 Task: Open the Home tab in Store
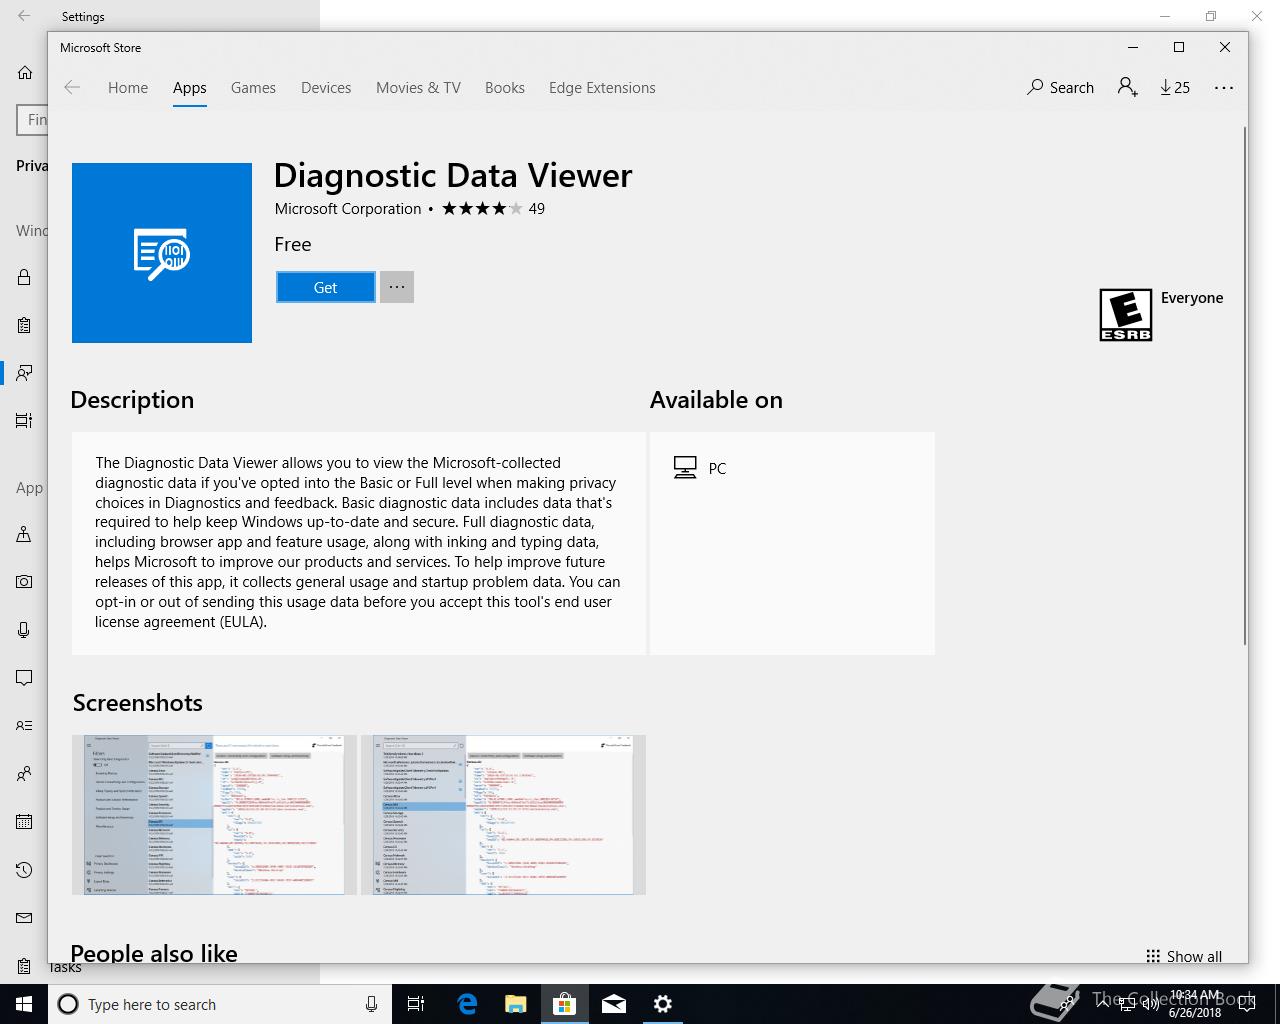coord(128,88)
